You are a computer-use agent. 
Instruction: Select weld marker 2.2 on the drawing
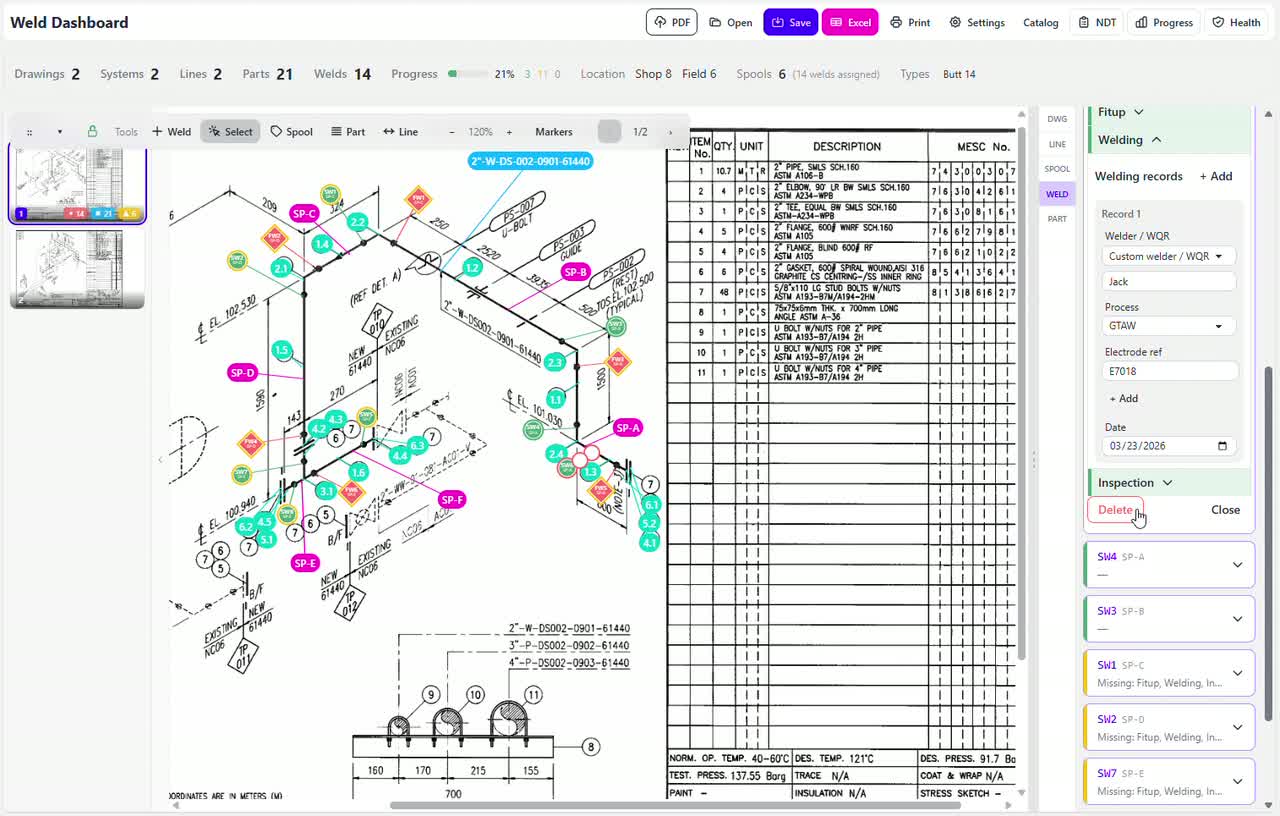point(358,222)
